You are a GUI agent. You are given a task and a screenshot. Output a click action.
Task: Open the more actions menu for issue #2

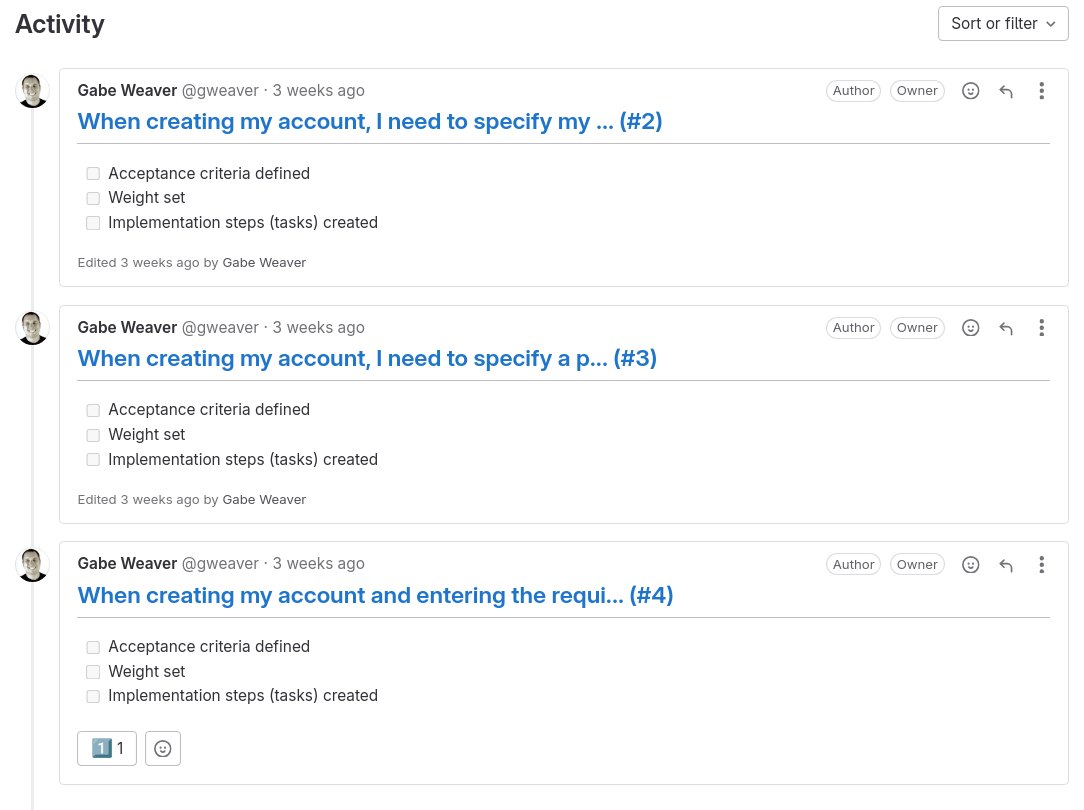(1041, 90)
